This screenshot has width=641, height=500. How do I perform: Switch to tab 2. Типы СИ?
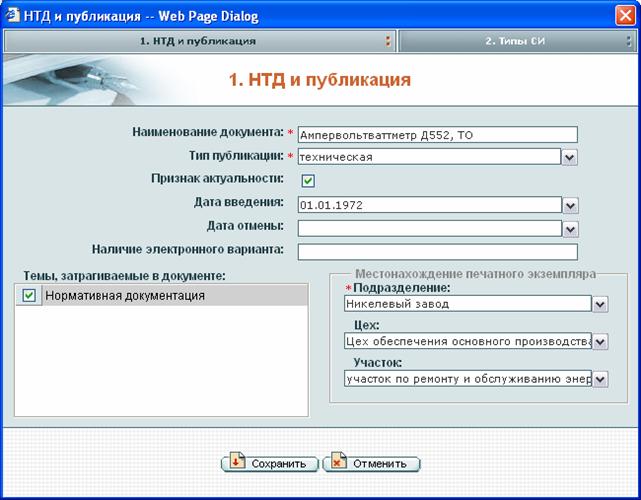pos(517,41)
